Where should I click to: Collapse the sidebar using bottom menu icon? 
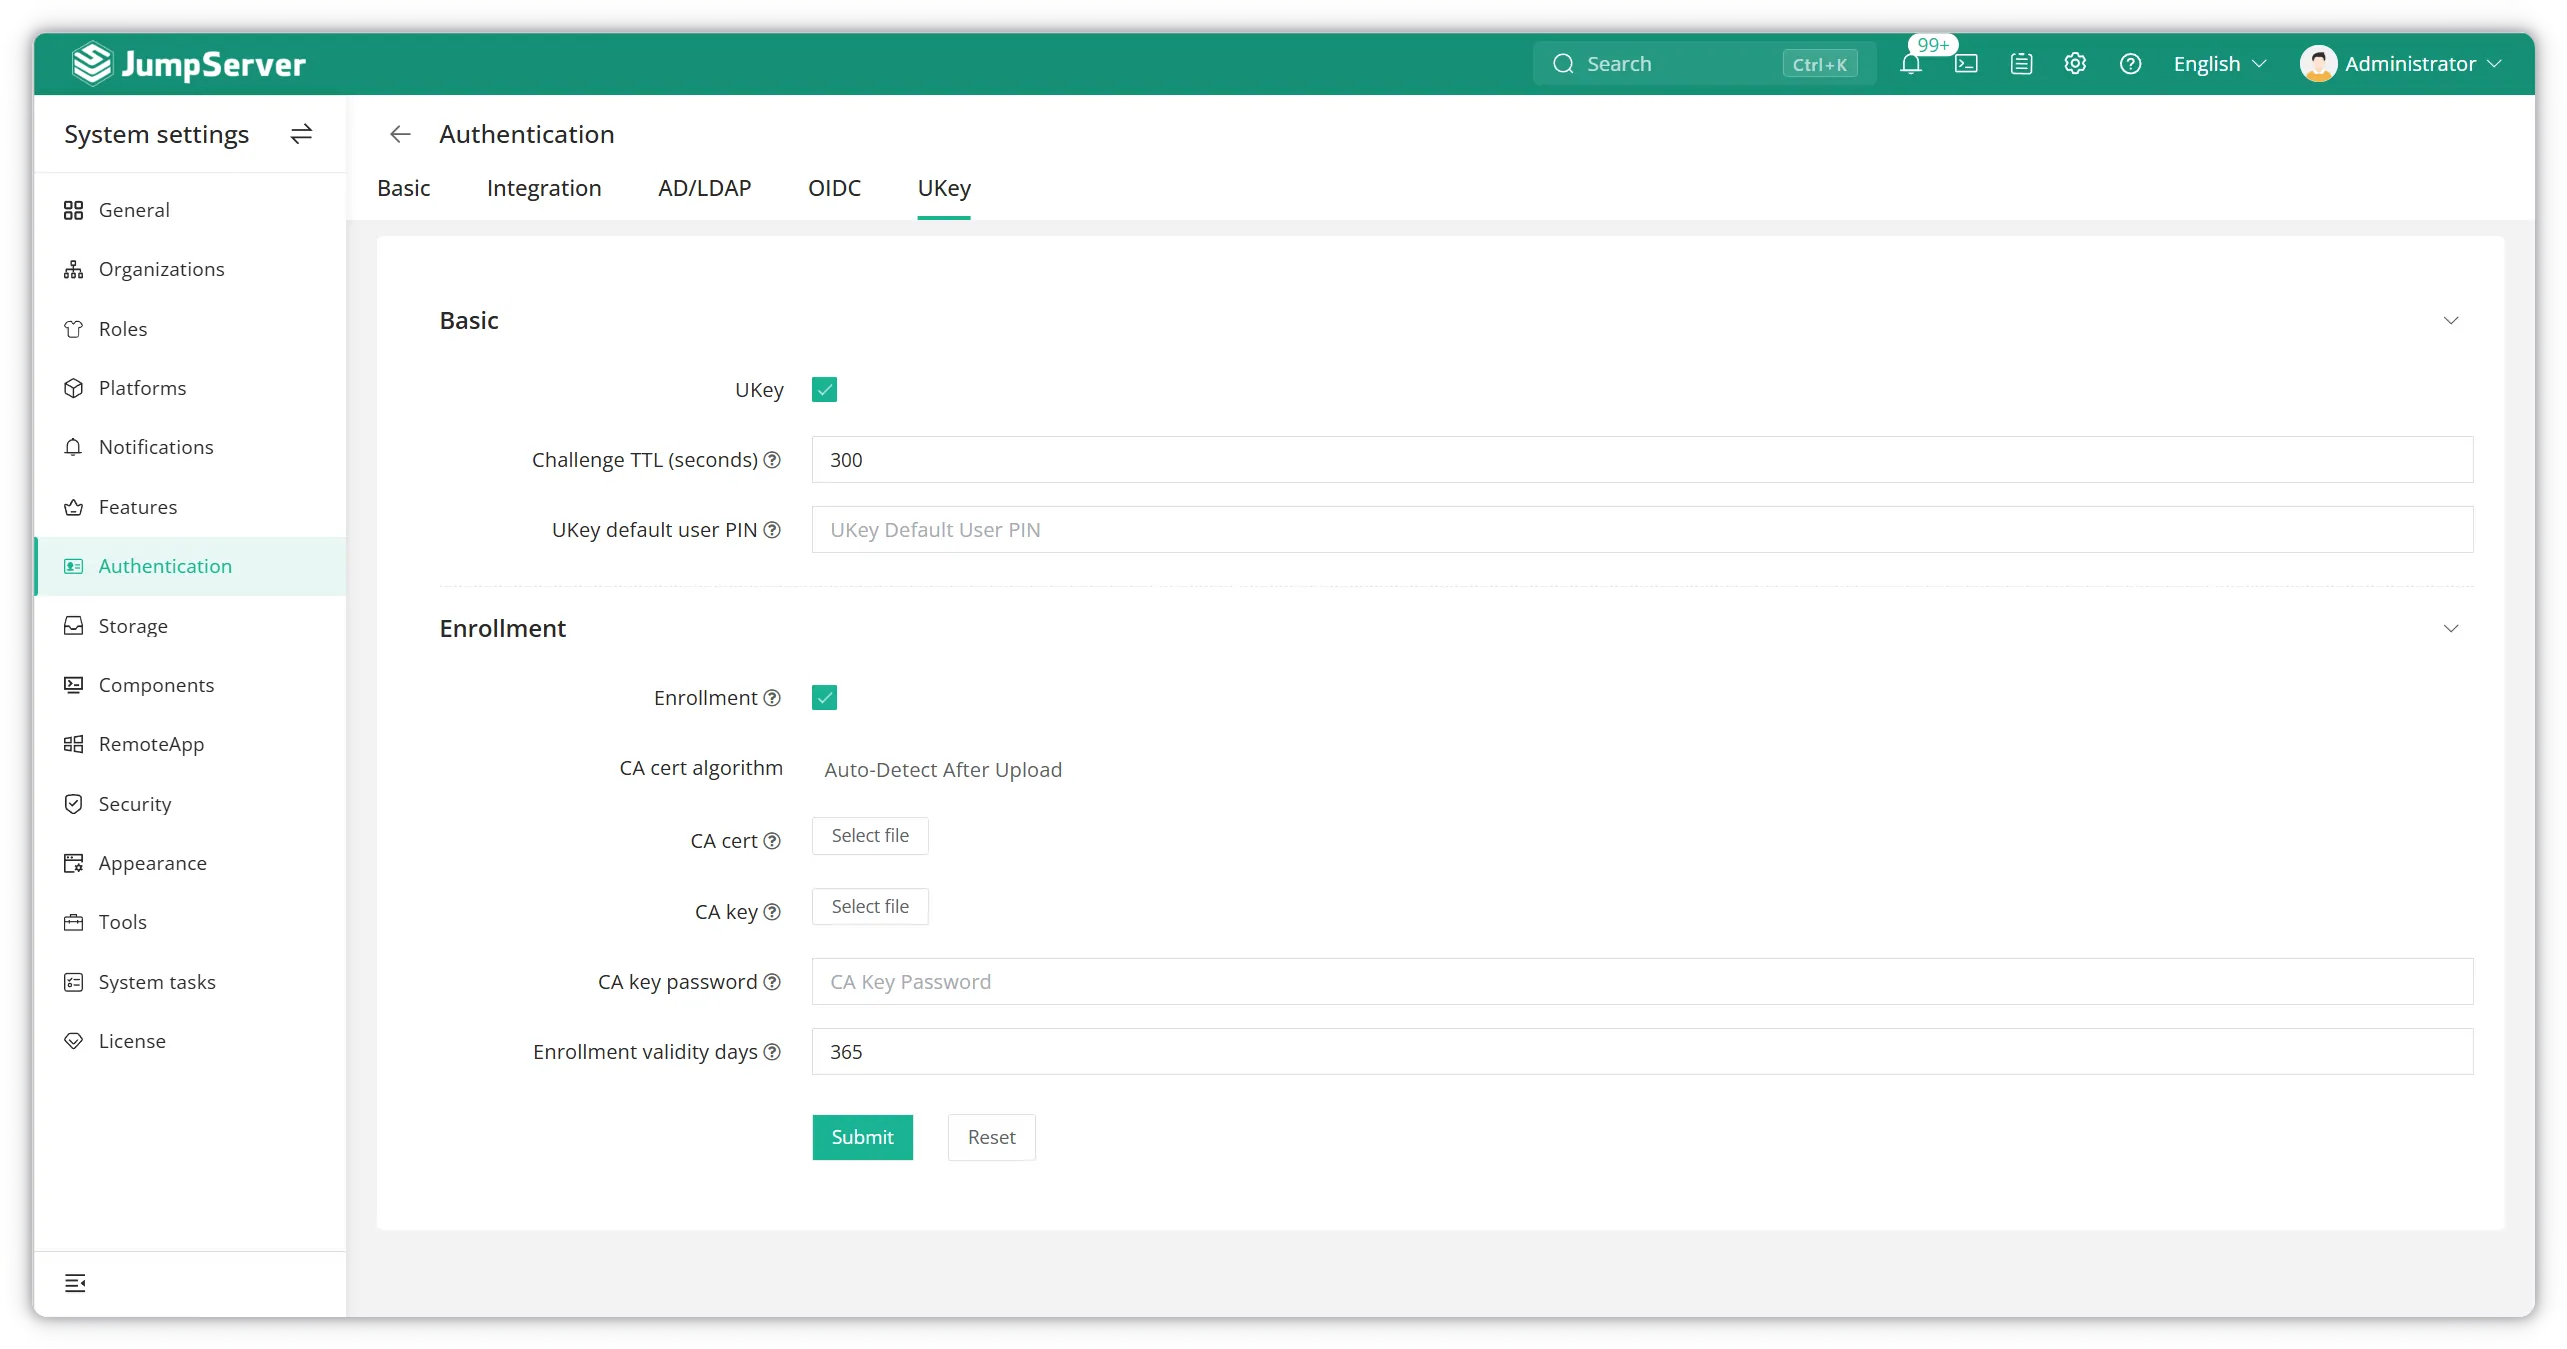tap(75, 1283)
